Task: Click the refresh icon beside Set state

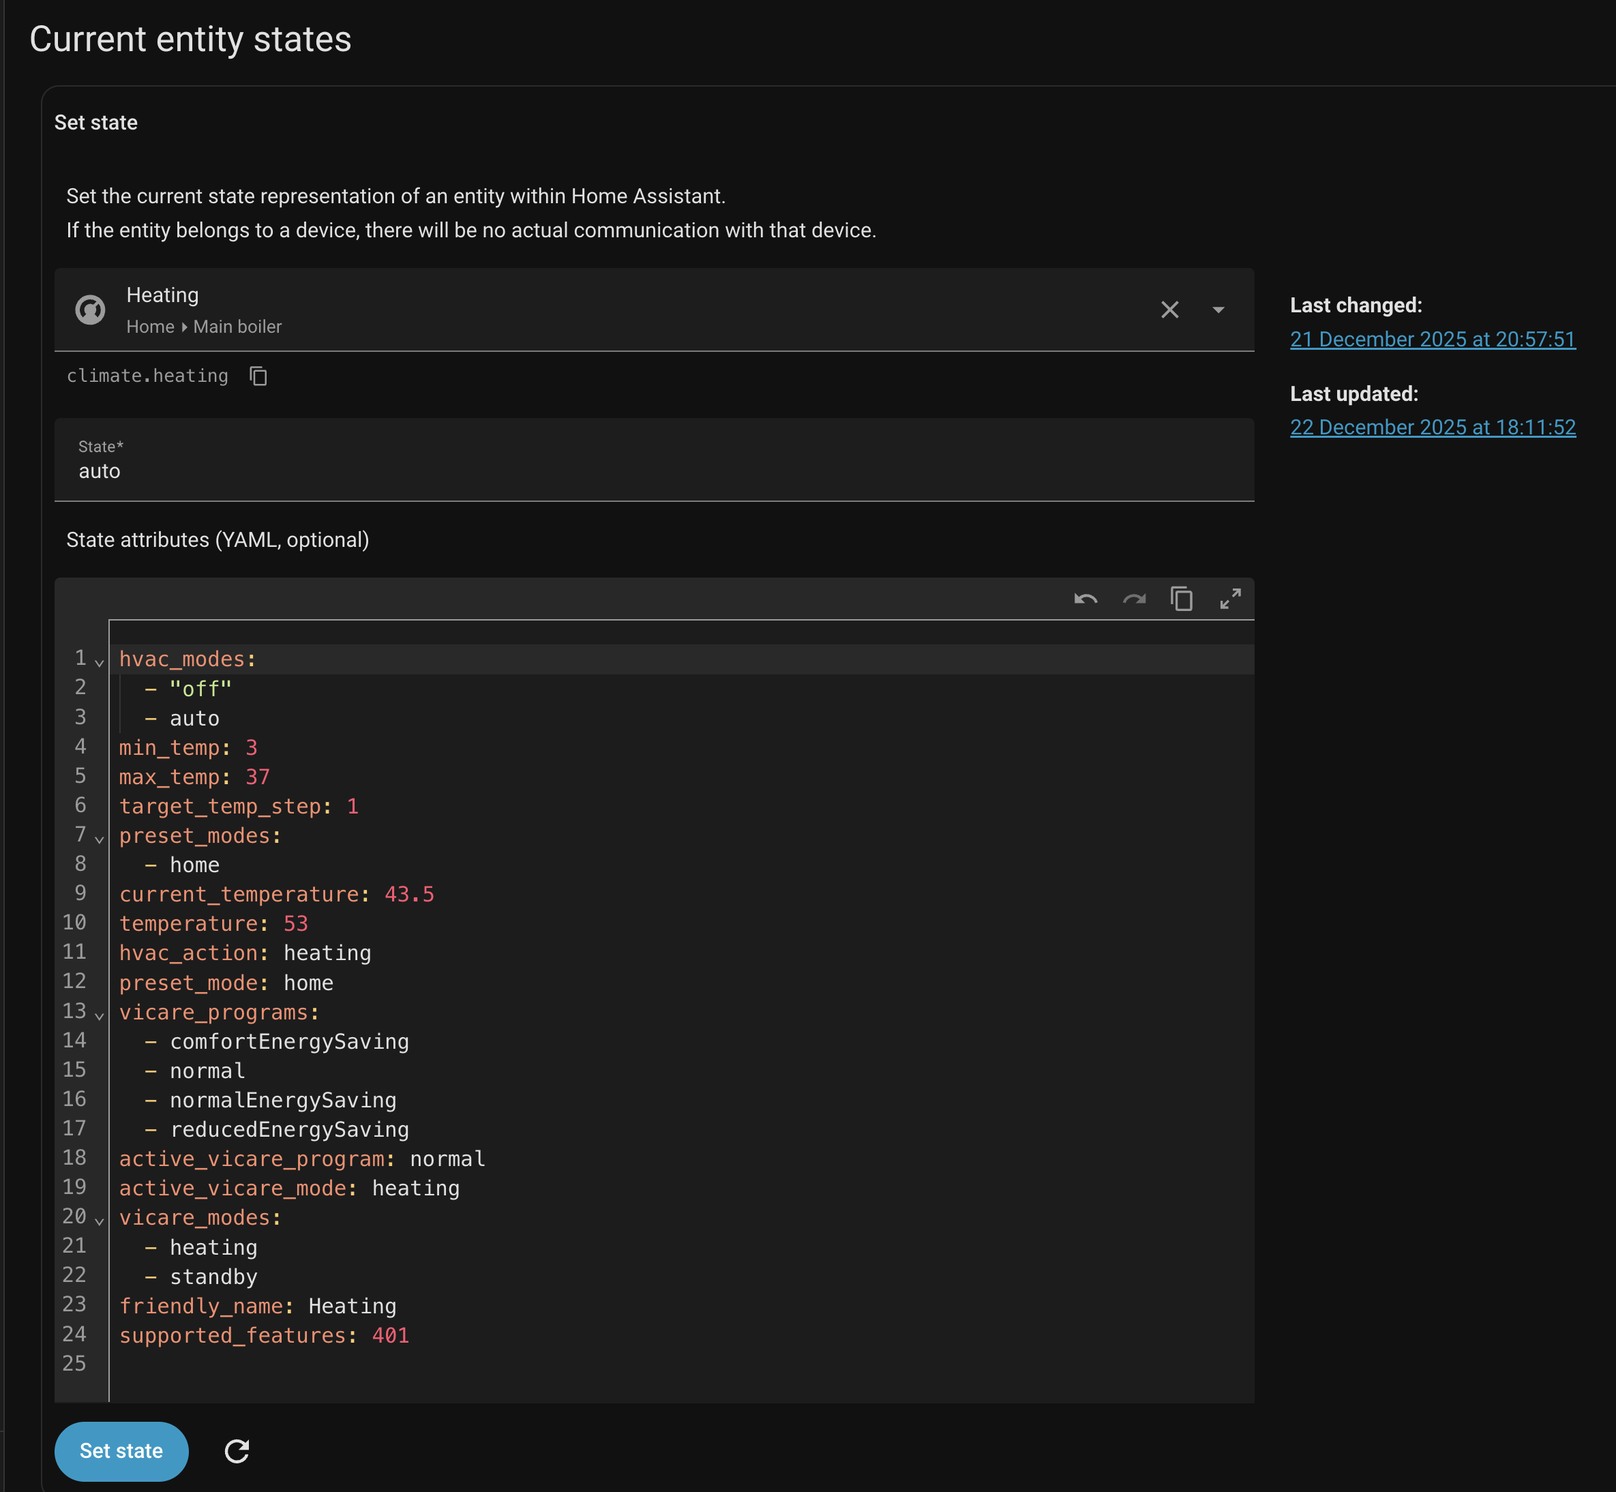Action: click(x=237, y=1451)
